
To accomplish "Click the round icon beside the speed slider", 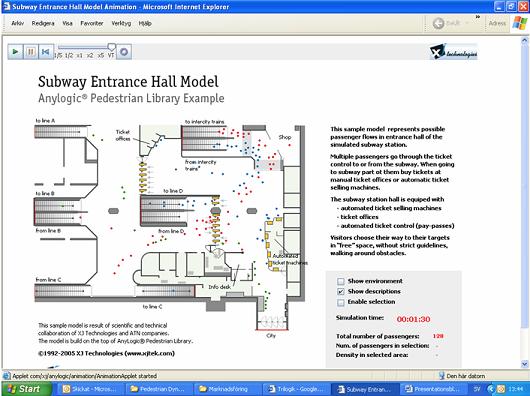I will [x=124, y=52].
